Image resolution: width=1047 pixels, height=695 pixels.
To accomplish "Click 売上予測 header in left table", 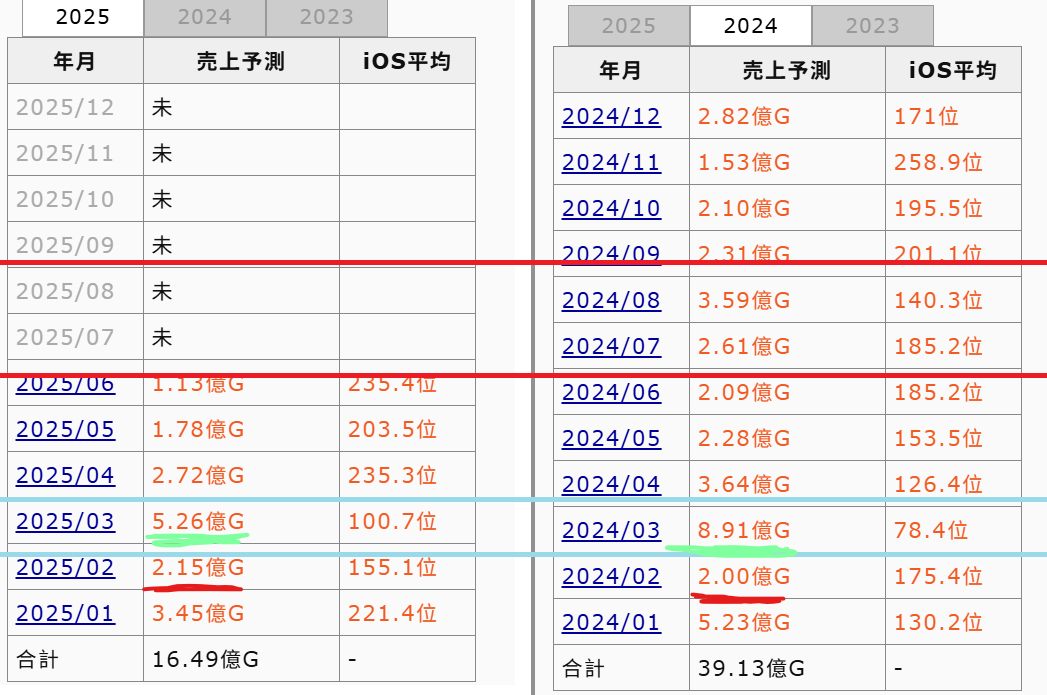I will (x=241, y=61).
